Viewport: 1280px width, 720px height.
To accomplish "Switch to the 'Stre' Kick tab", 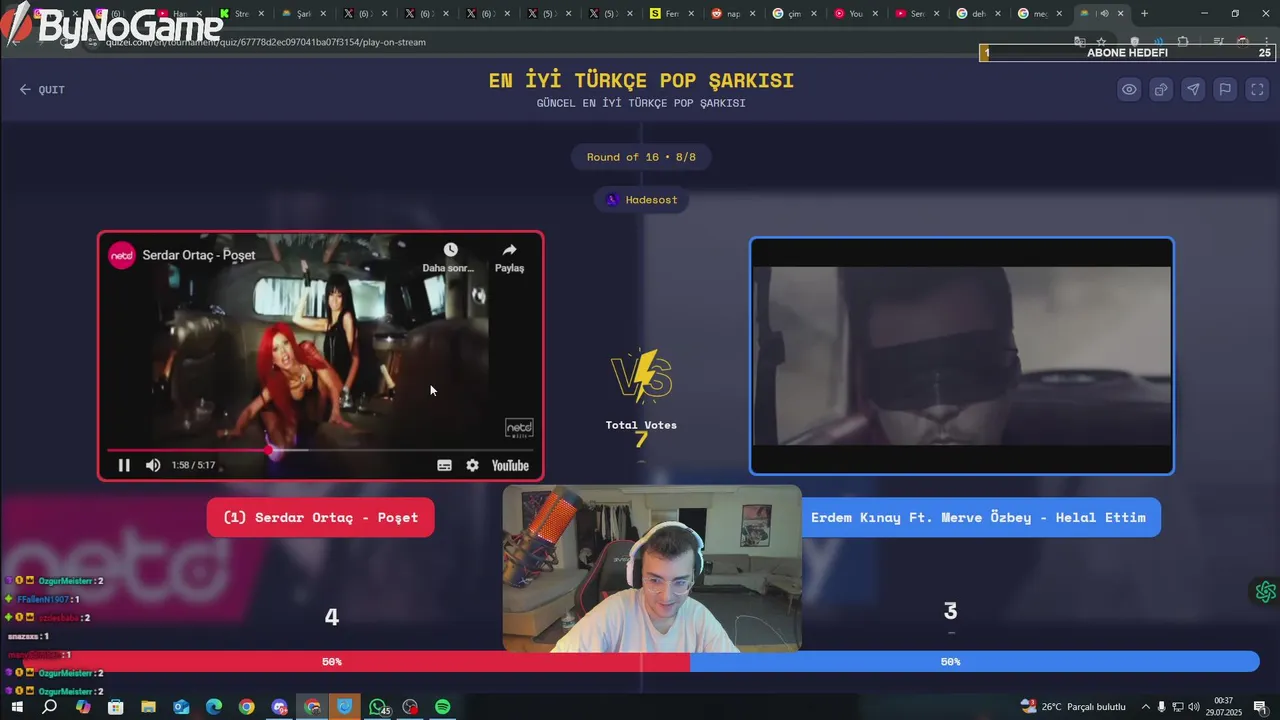I will click(241, 14).
